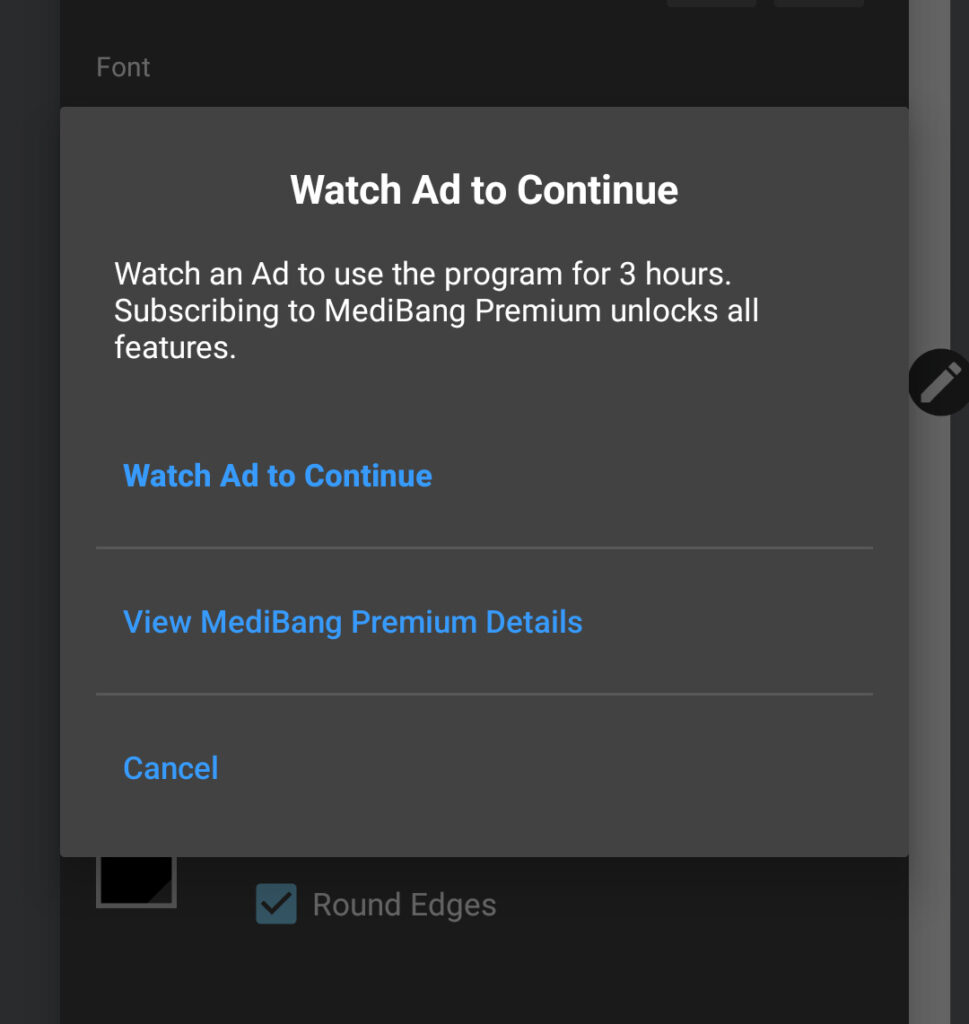Expand the Font options behind the dialog

click(x=123, y=67)
